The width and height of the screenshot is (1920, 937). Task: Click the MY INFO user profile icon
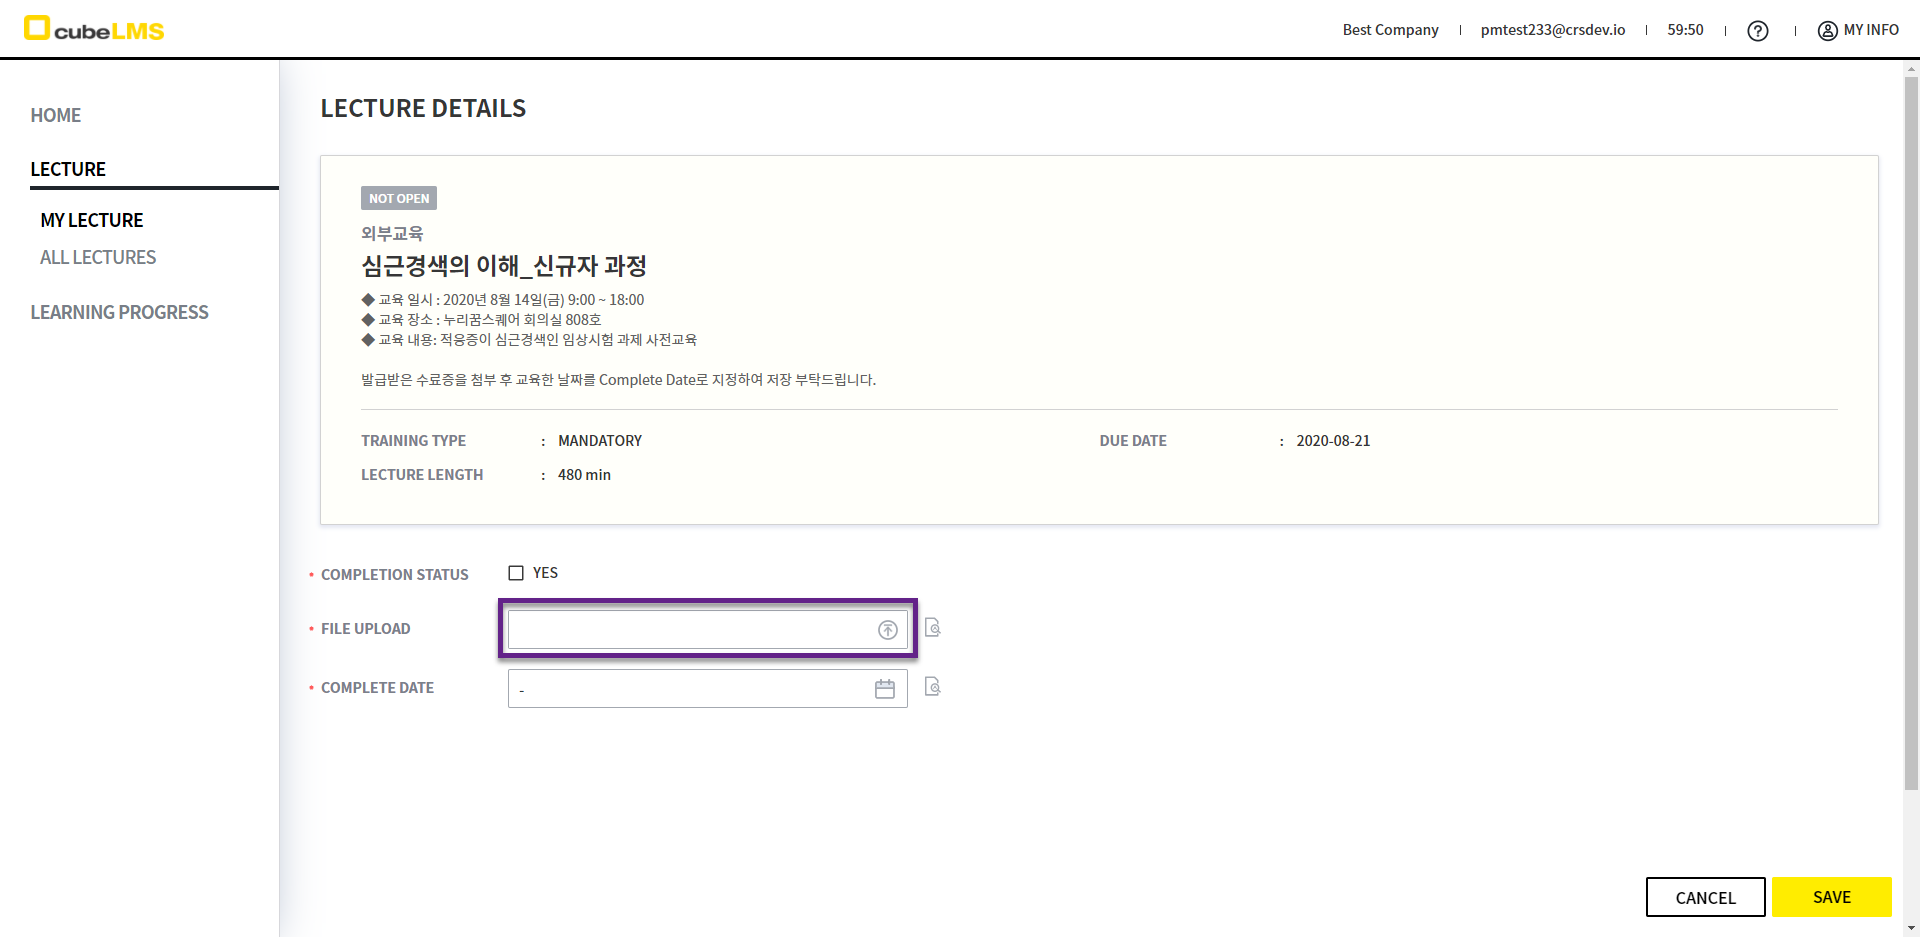(1827, 31)
